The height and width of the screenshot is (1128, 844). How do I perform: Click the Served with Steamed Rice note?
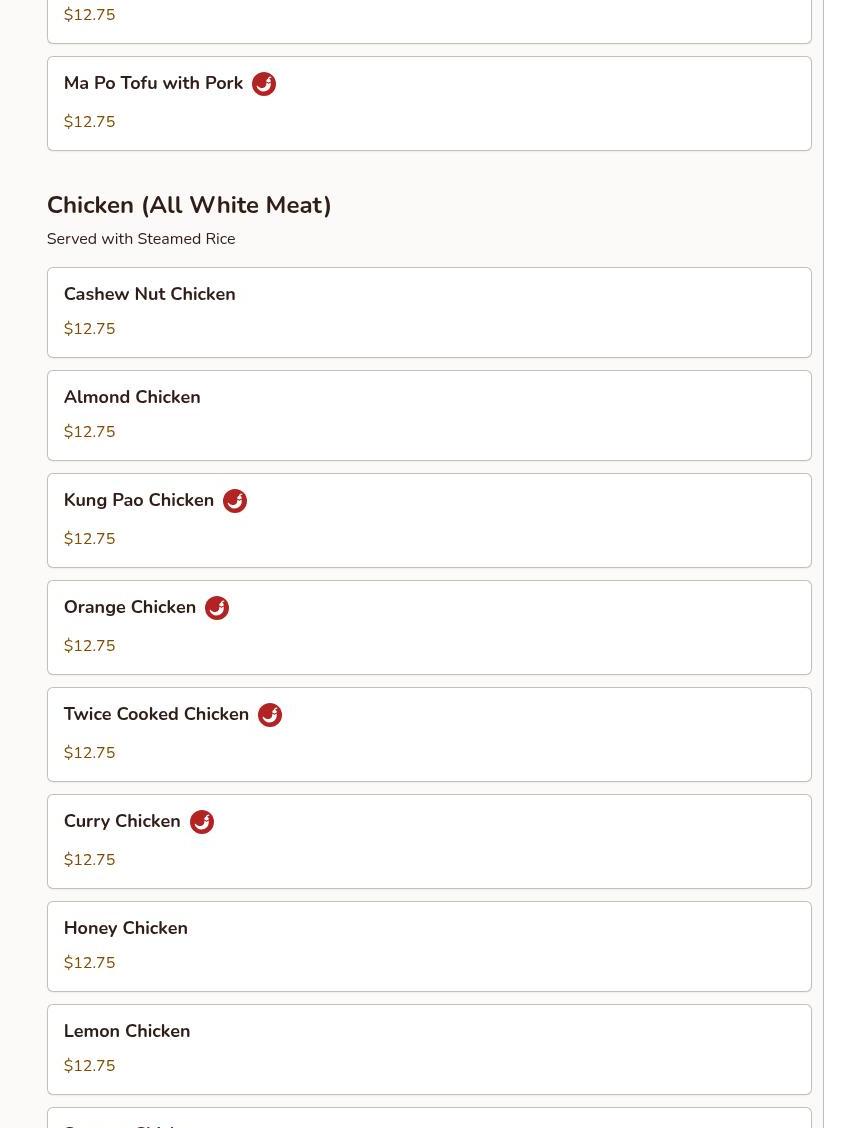tap(141, 239)
